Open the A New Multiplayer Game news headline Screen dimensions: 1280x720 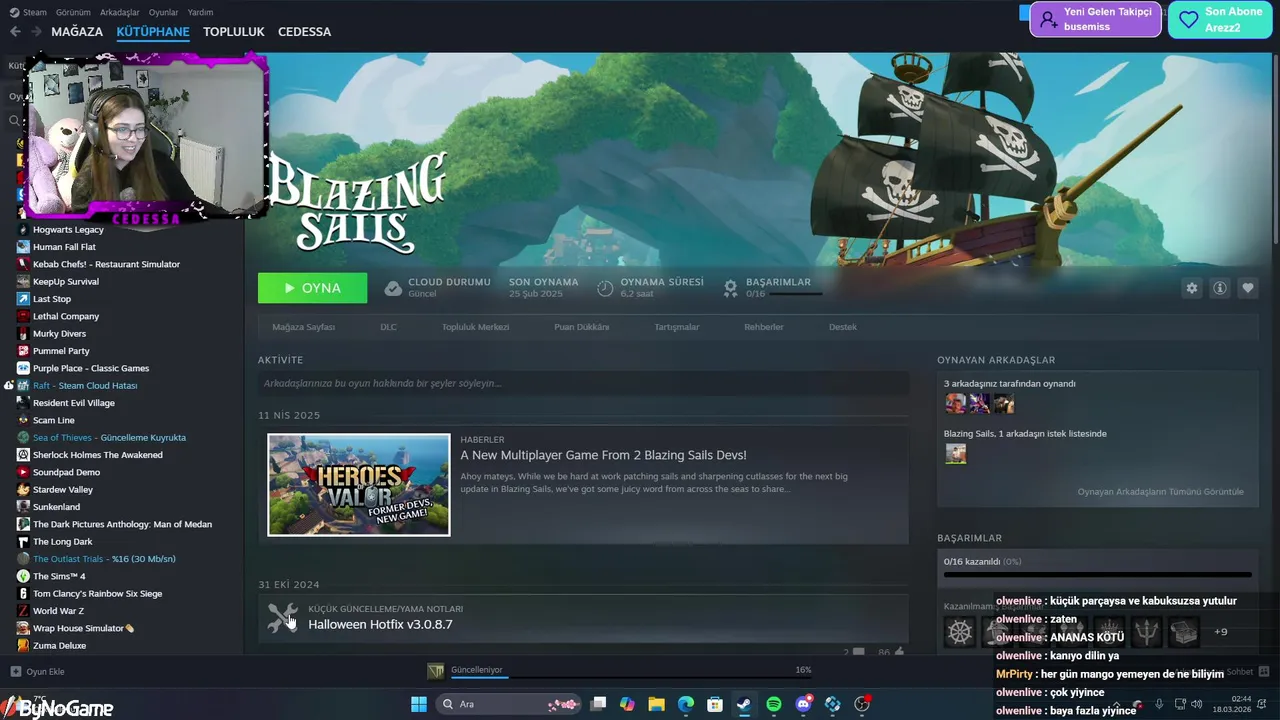603,455
